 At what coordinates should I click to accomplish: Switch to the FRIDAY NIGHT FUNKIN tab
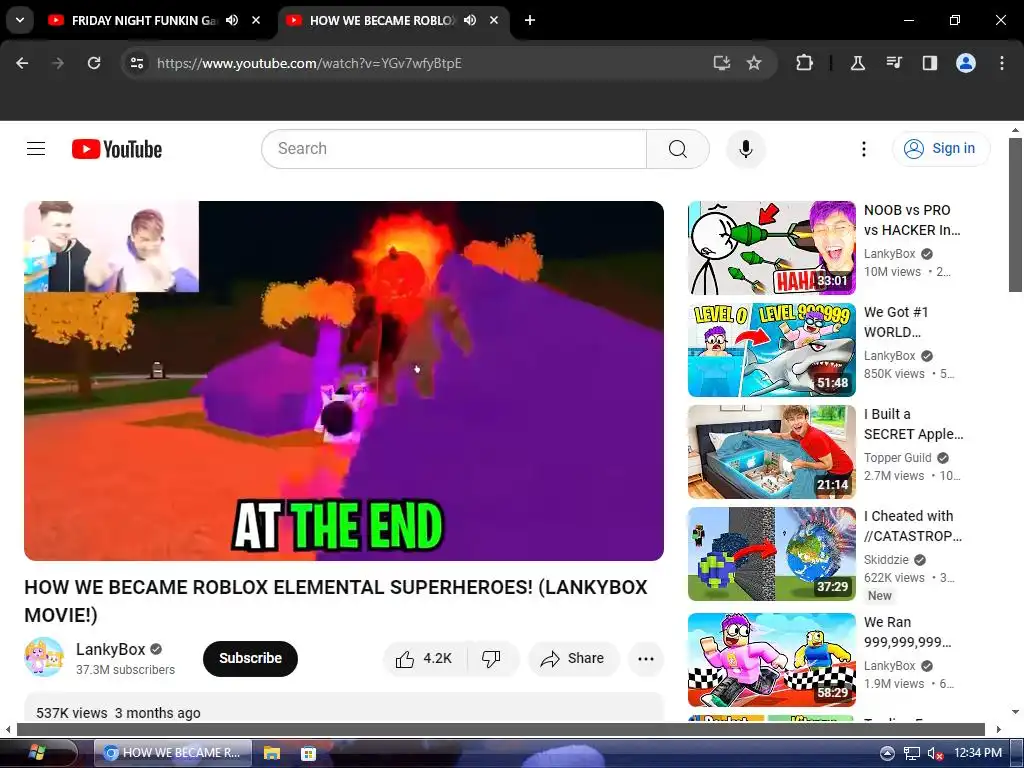click(144, 20)
